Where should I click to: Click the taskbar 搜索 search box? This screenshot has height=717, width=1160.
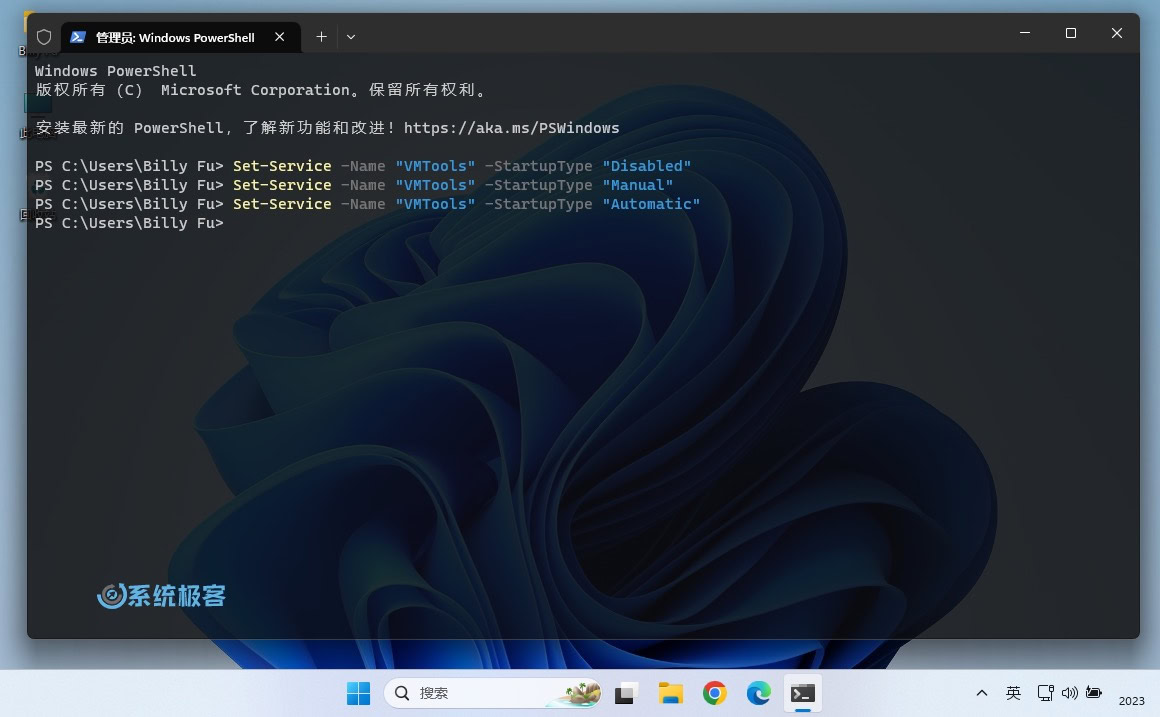point(493,693)
